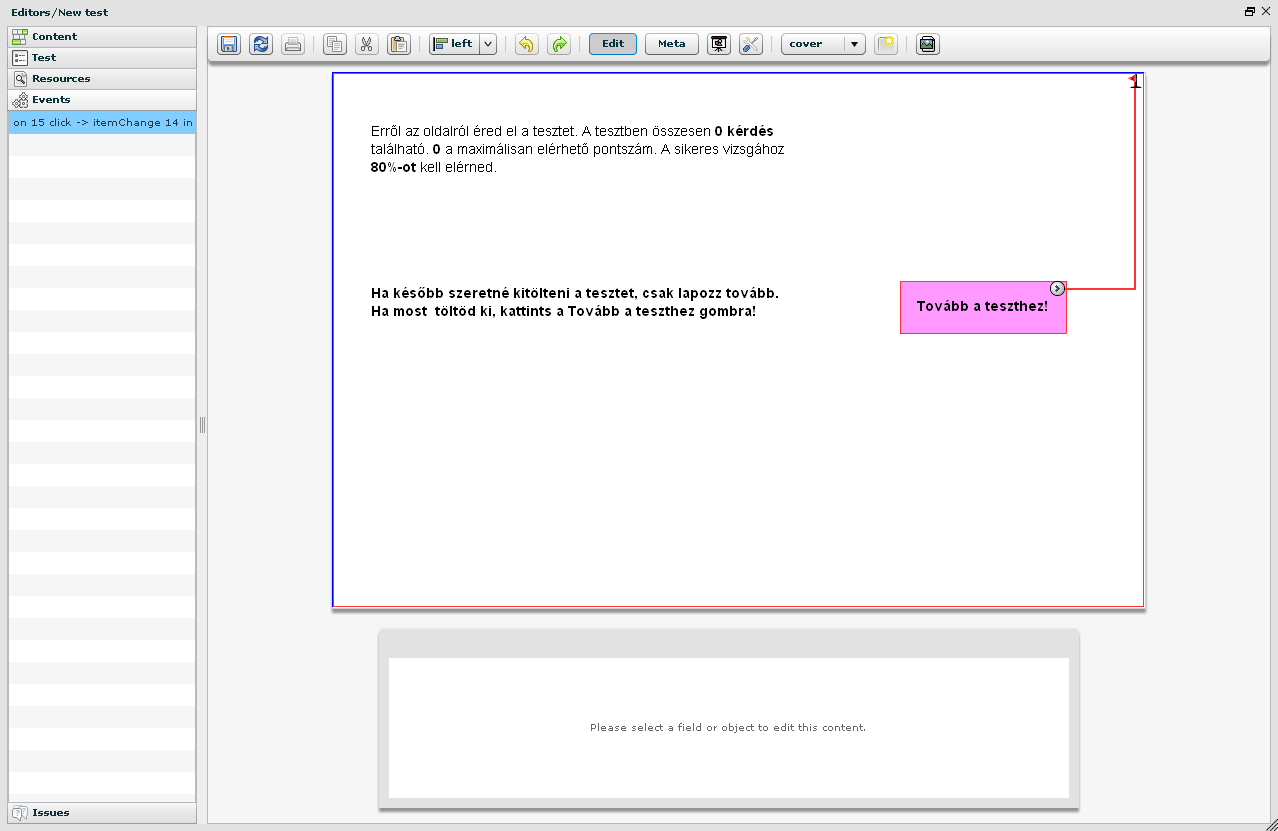This screenshot has height=831, width=1278.
Task: Select the 'on 15 click' event entry
Action: pyautogui.click(x=102, y=123)
